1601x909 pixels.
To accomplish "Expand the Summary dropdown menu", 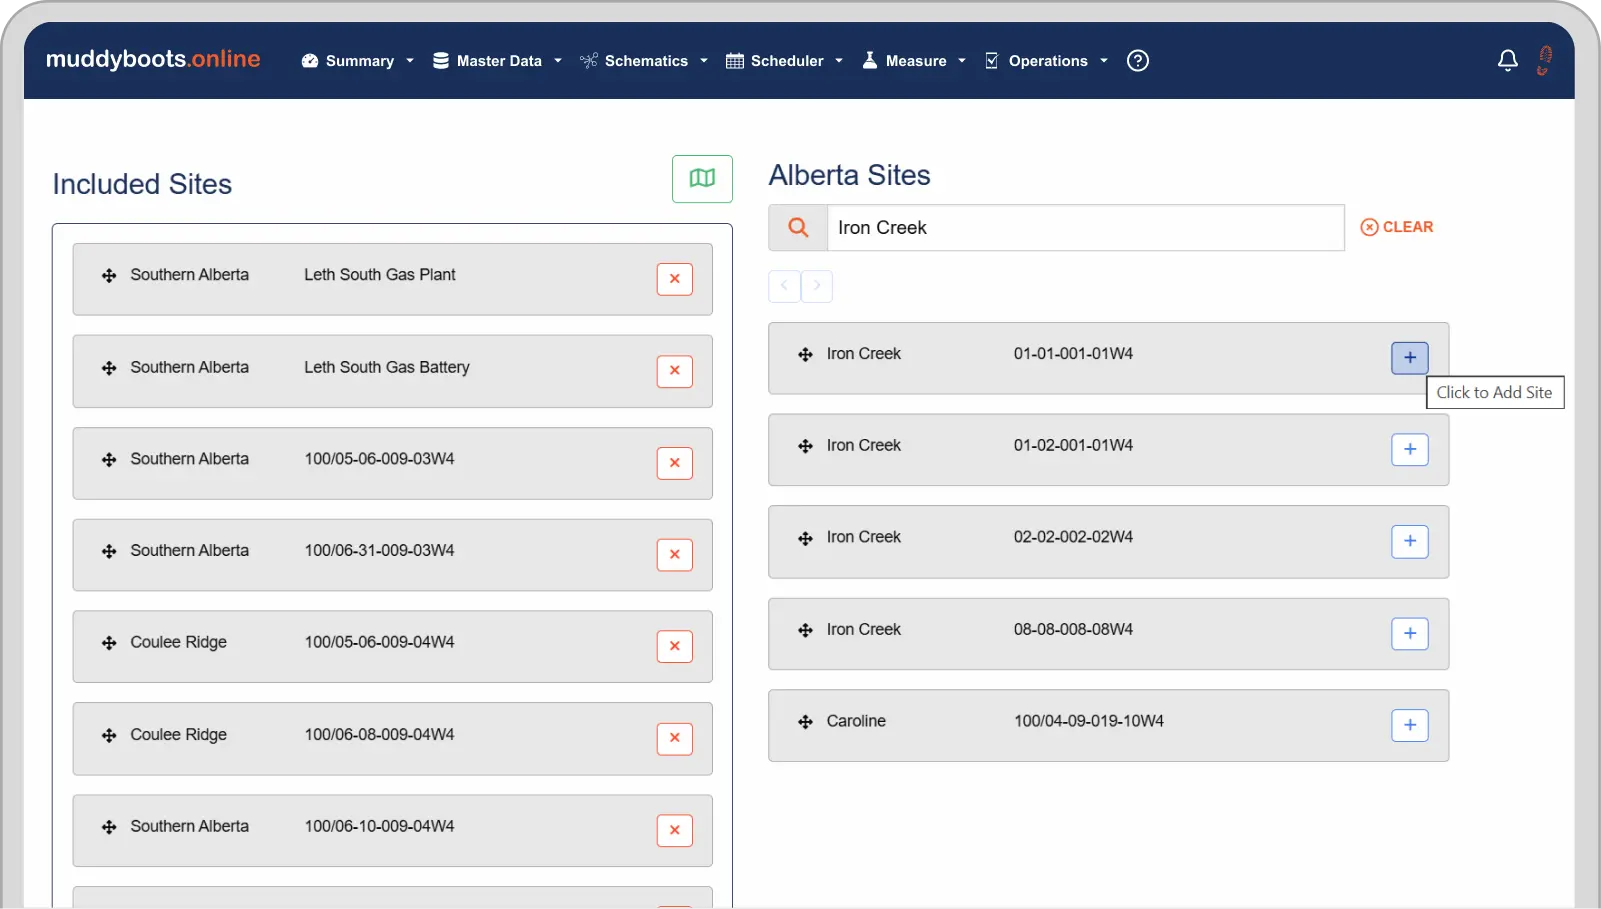I will click(x=358, y=61).
